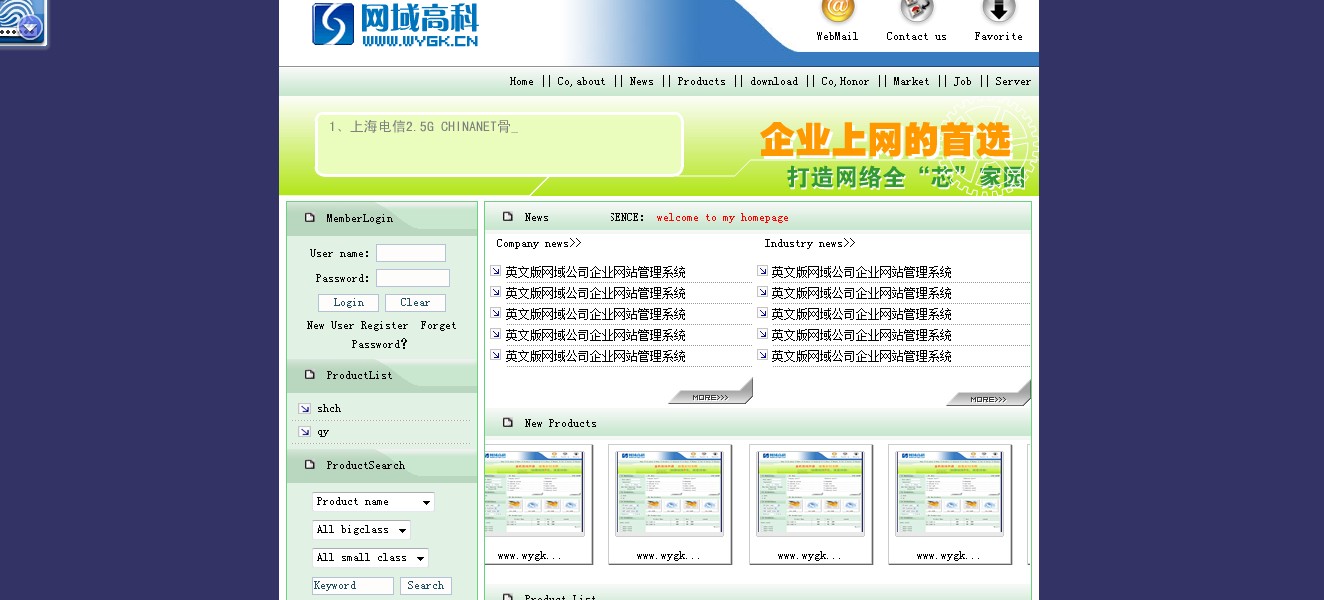
Task: Open the shch product category
Action: 329,409
